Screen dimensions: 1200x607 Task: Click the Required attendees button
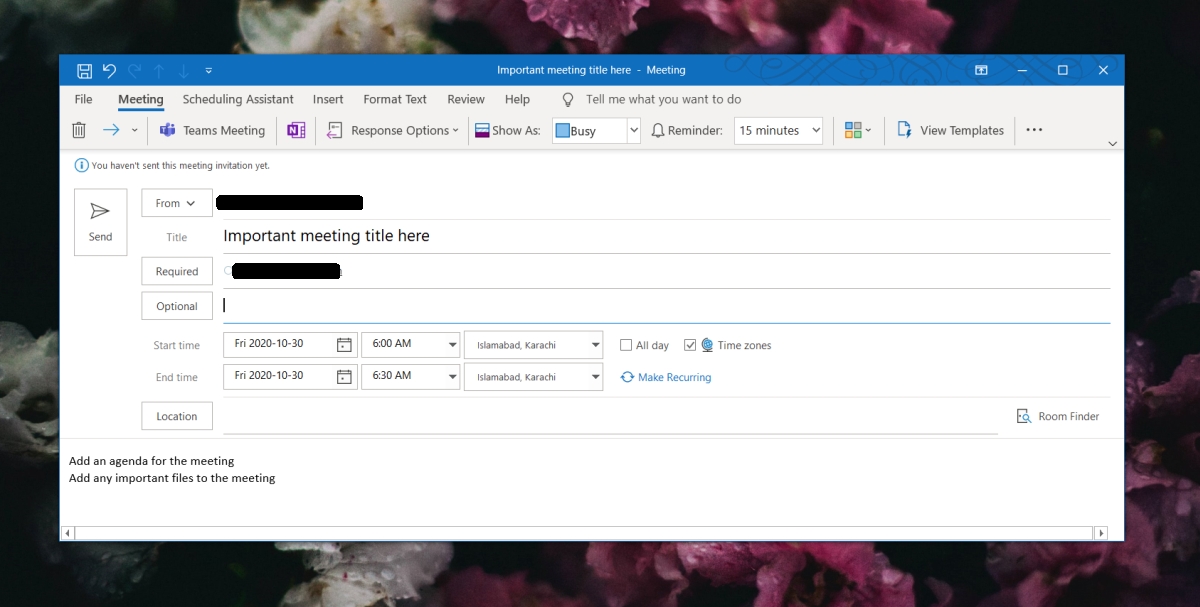[177, 271]
